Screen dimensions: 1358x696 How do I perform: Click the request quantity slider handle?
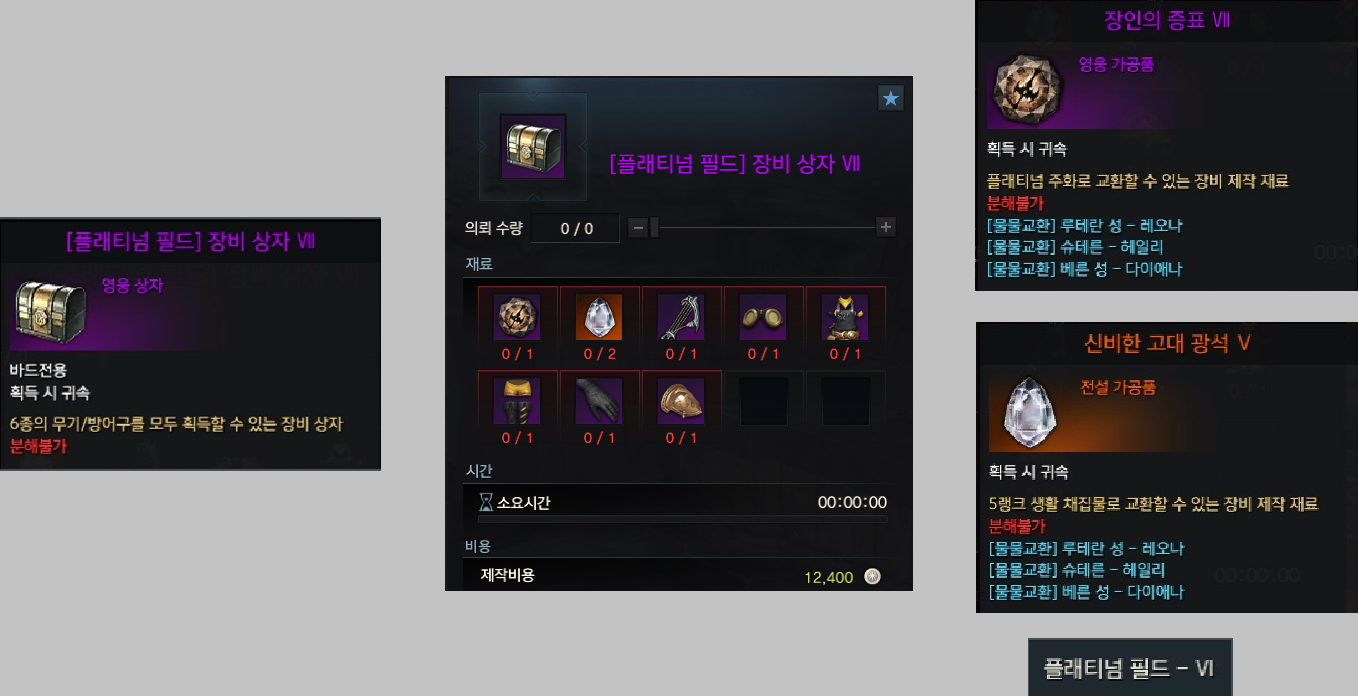point(655,228)
